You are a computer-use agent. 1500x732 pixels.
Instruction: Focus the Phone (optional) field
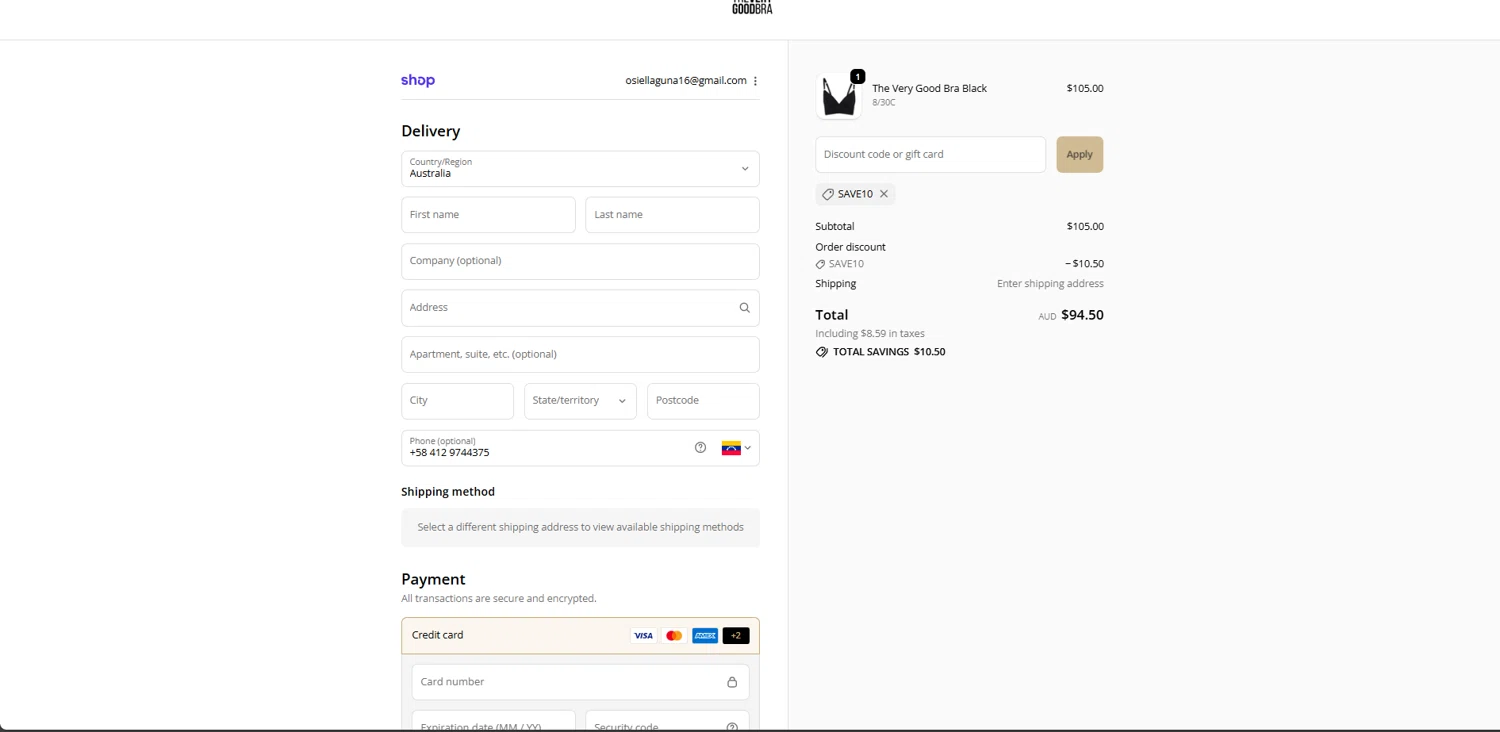580,448
